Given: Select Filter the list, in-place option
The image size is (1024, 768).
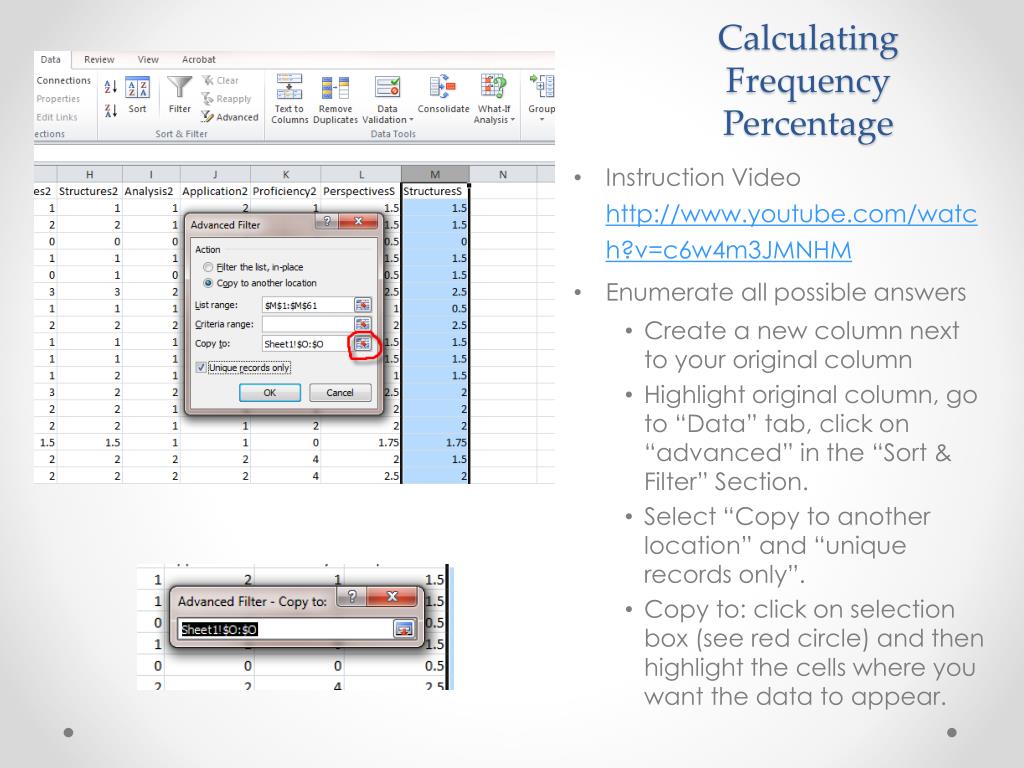Looking at the screenshot, I should pos(253,267).
